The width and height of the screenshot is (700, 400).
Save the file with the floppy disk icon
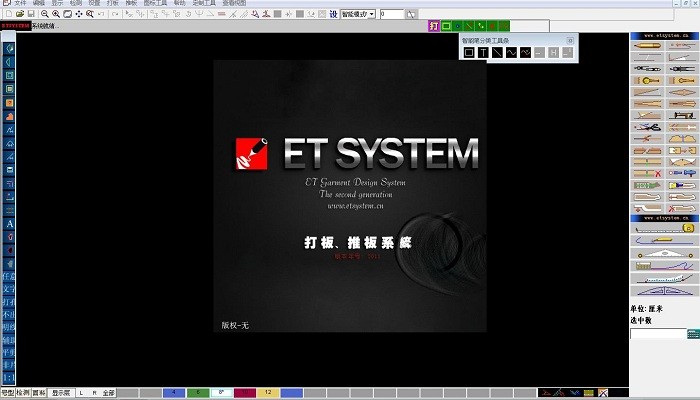click(31, 14)
